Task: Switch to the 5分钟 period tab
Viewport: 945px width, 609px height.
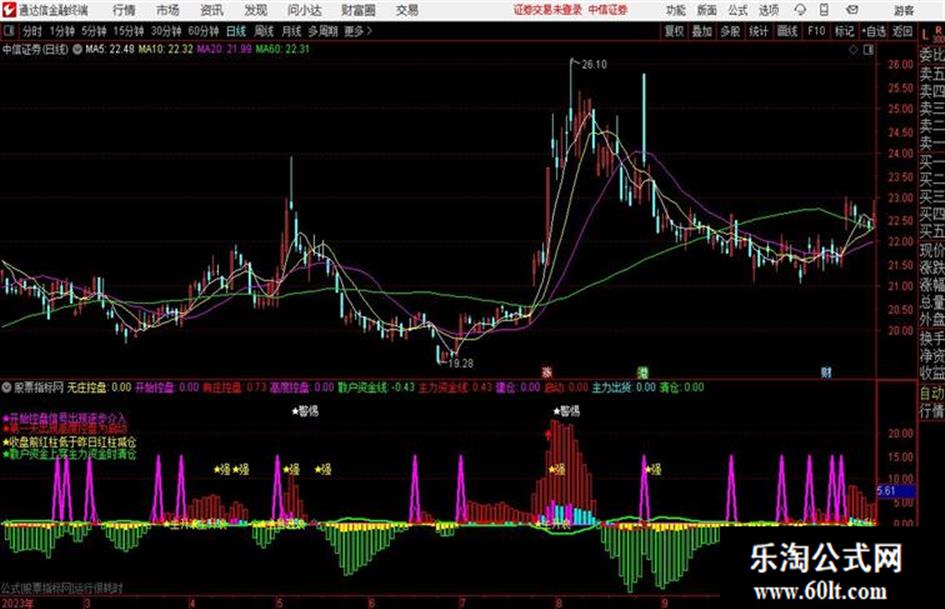Action: pos(93,31)
